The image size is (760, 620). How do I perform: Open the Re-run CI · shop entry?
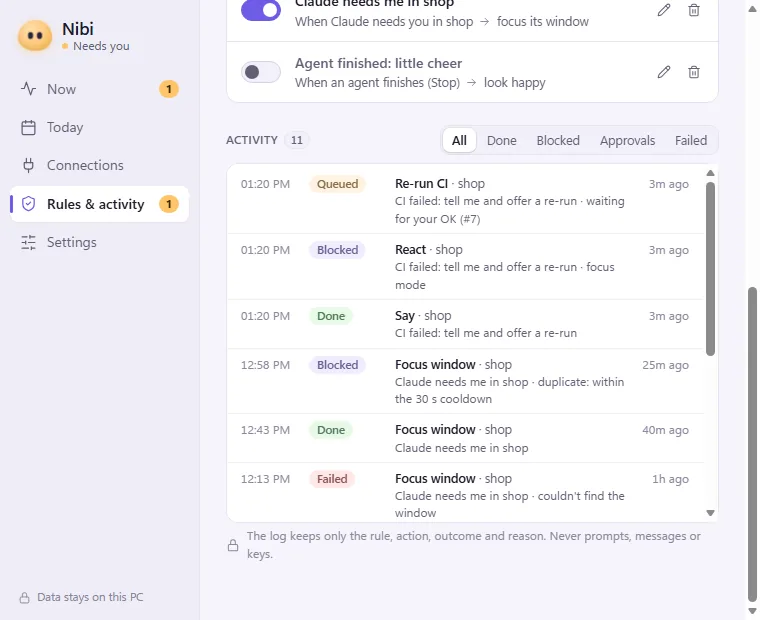point(465,200)
